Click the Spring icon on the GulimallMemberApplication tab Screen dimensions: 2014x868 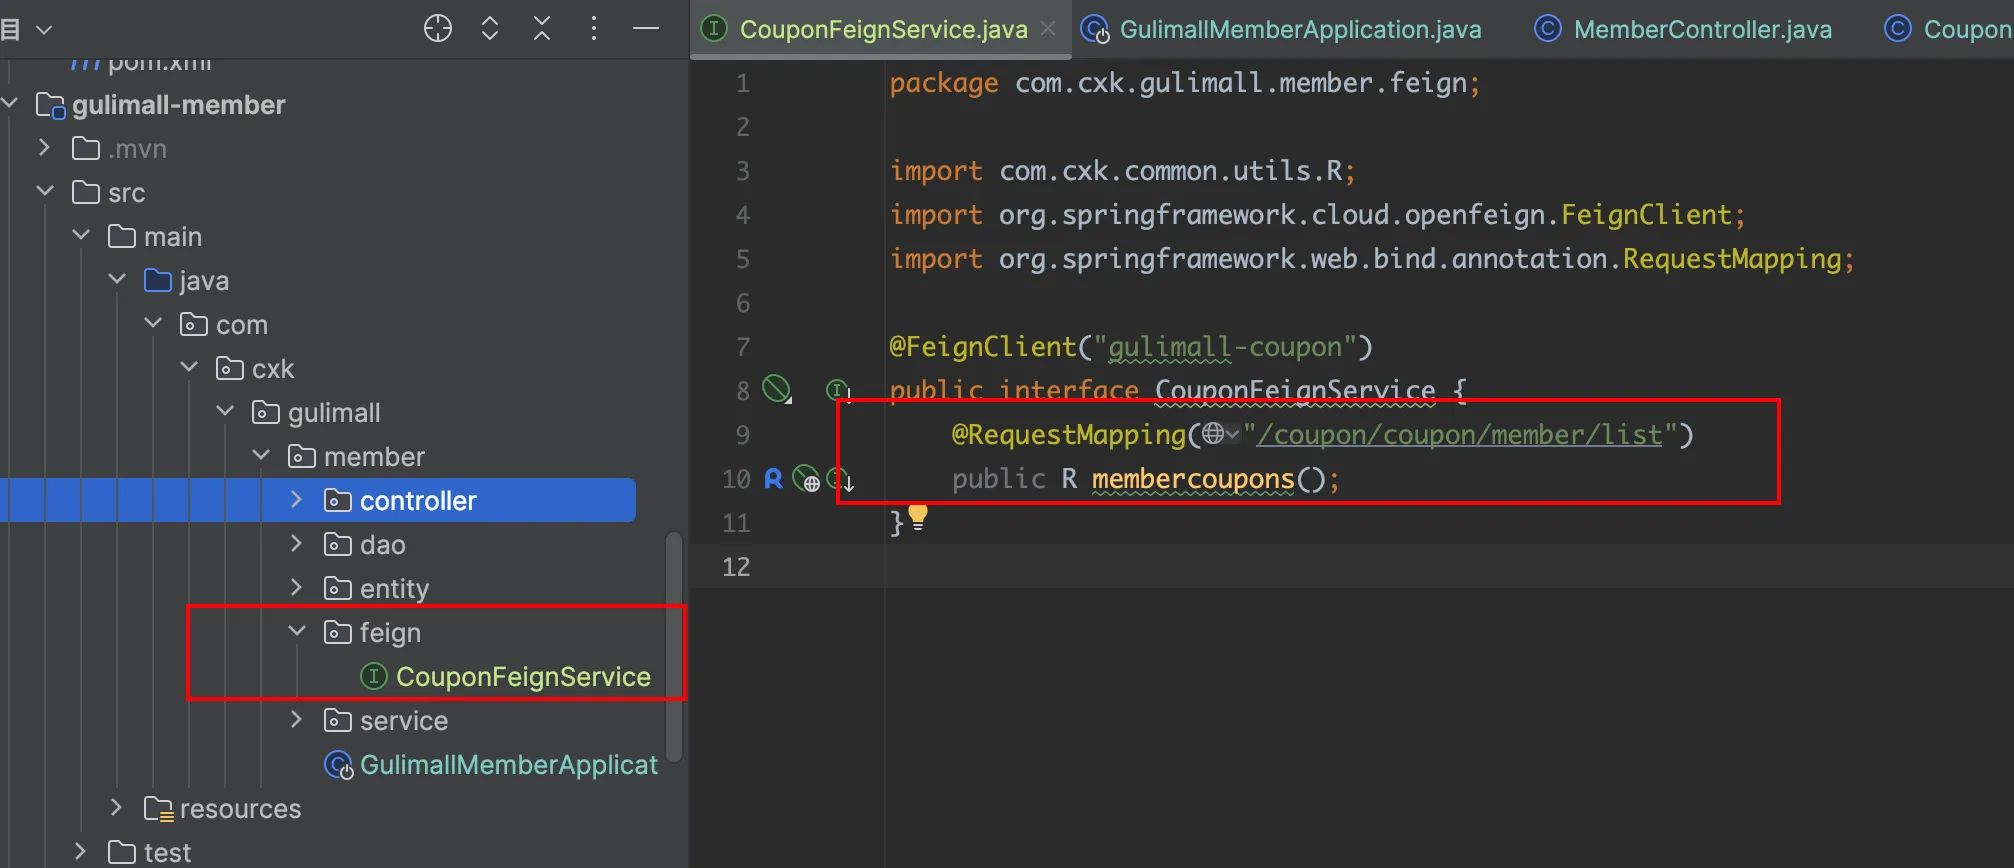click(1095, 30)
